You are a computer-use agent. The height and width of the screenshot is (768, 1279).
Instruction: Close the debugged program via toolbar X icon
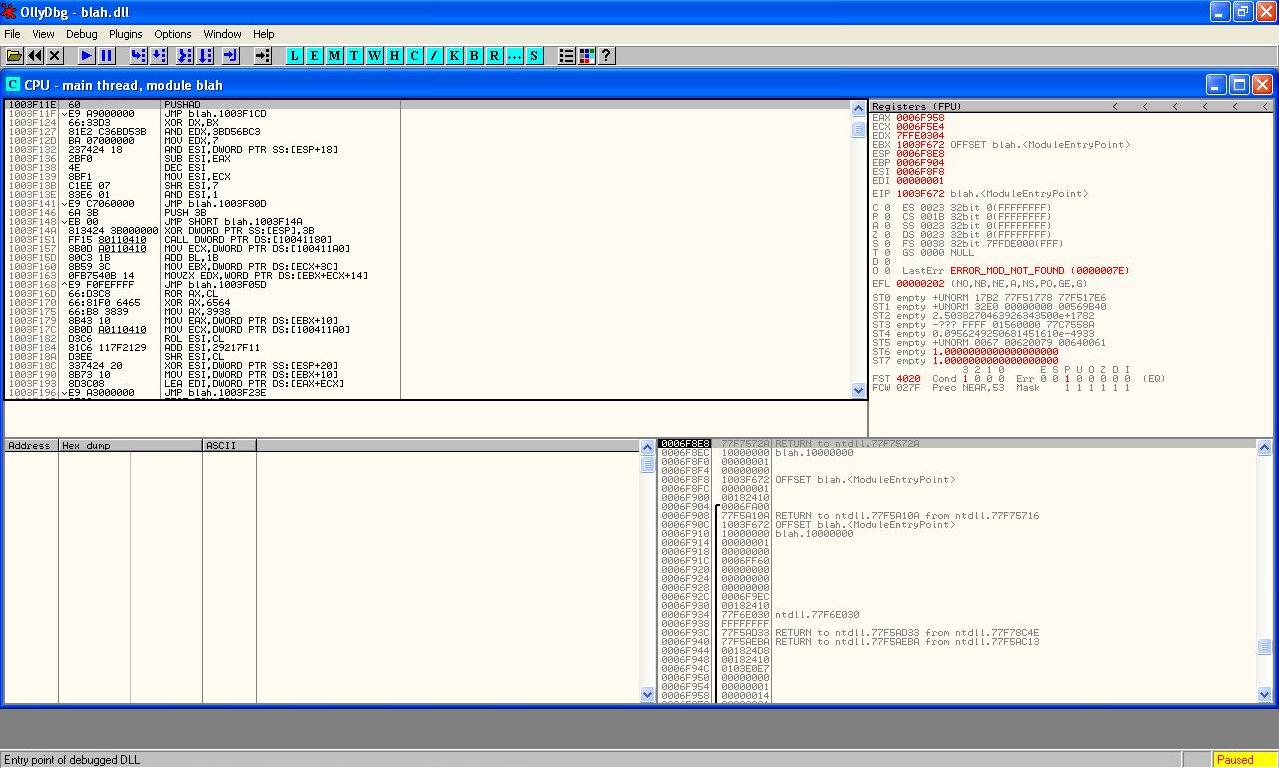[x=55, y=56]
